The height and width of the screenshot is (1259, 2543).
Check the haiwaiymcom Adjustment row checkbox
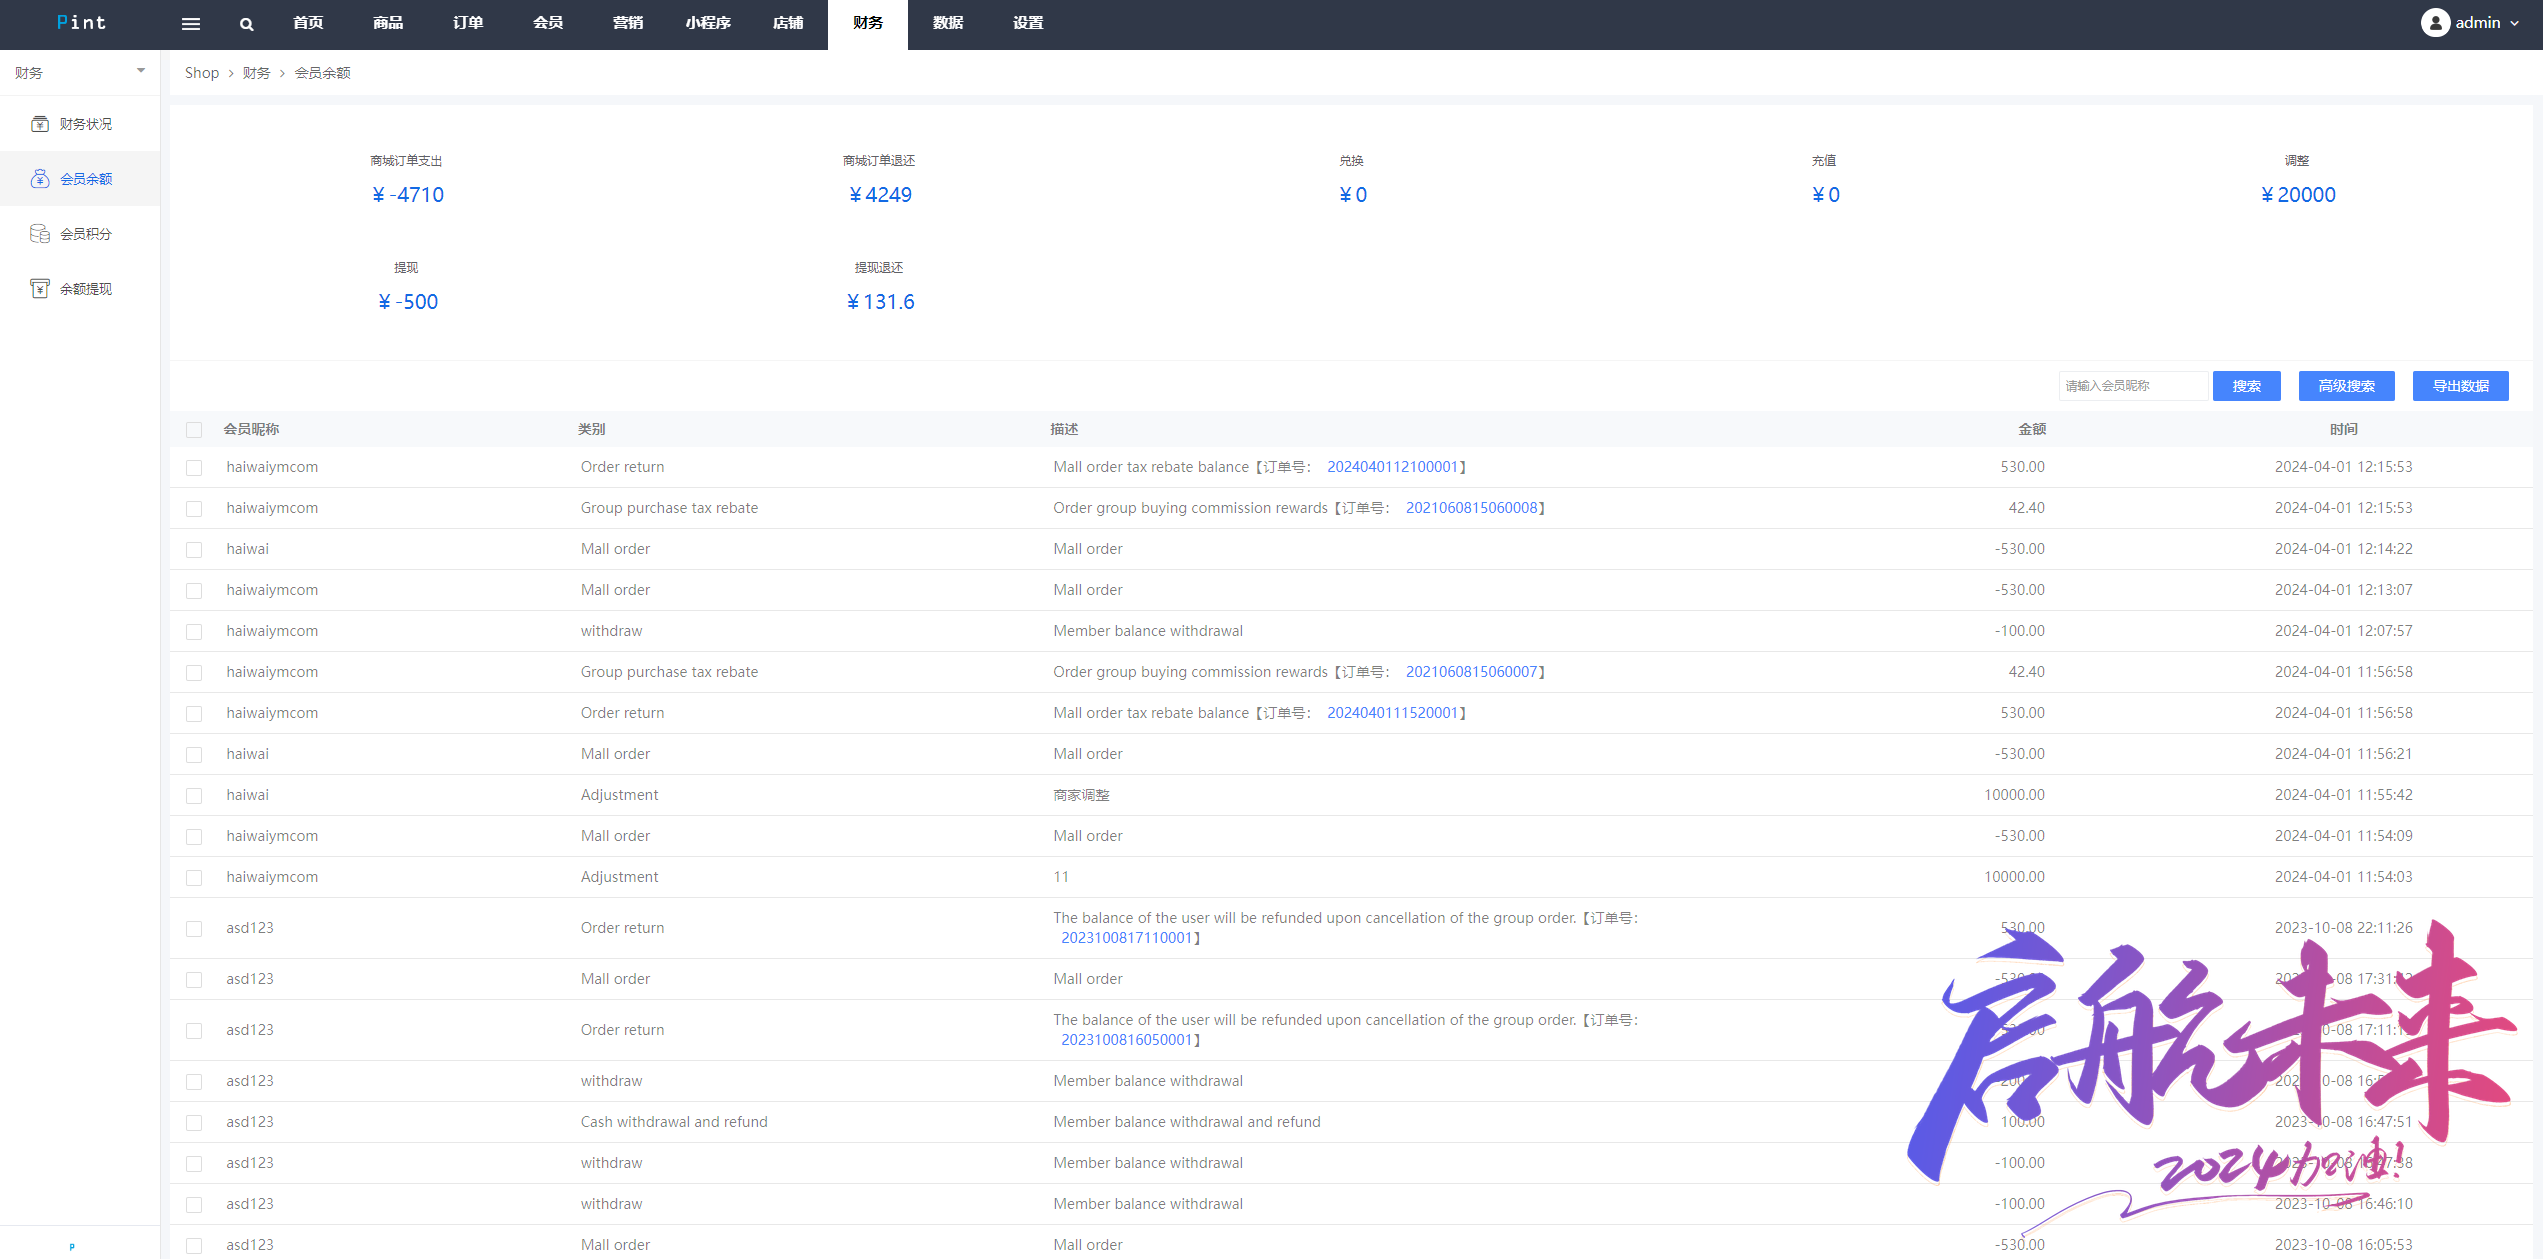click(194, 878)
